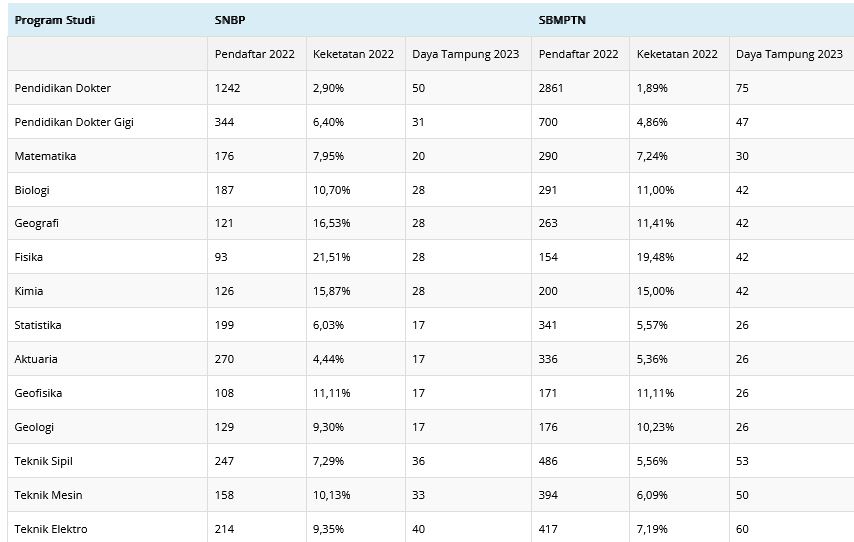
Task: Select the Fisika keketatan 21,51% cell
Action: pos(356,257)
